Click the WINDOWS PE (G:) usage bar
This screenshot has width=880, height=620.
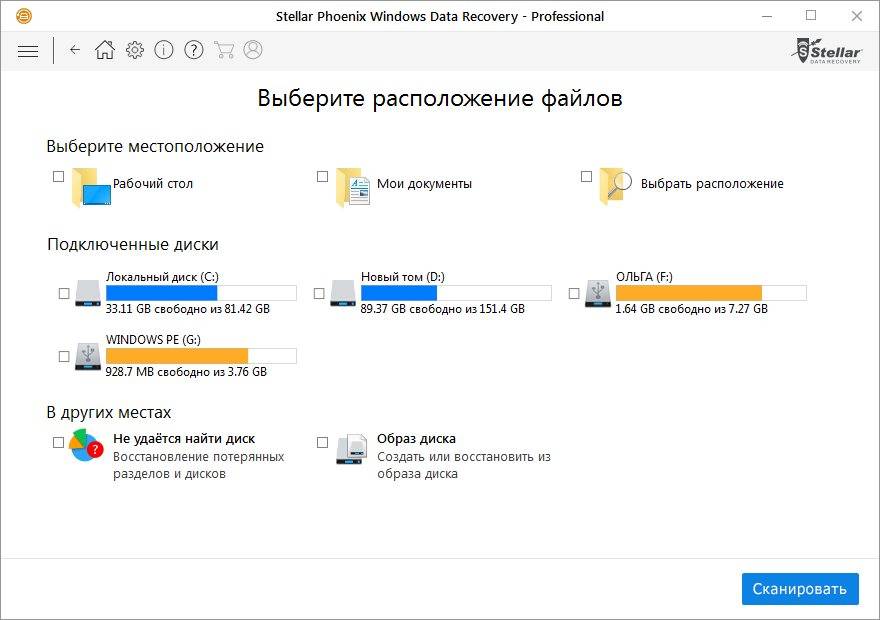click(x=201, y=356)
